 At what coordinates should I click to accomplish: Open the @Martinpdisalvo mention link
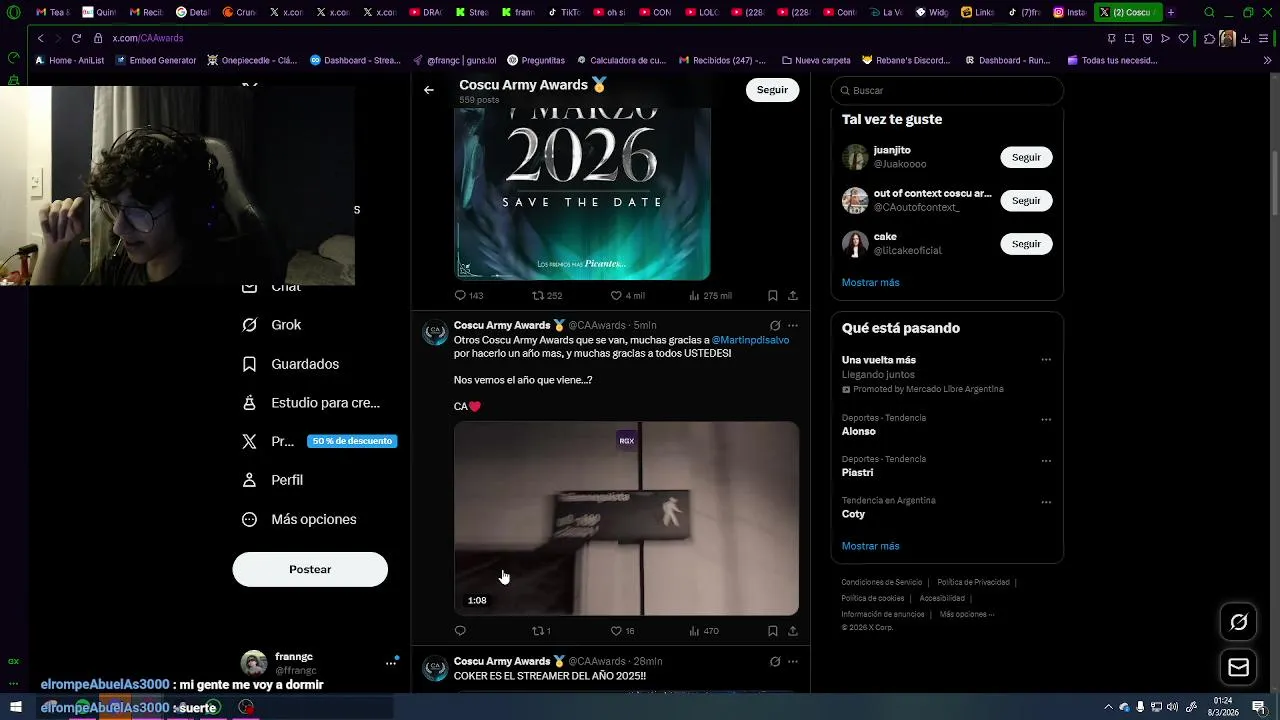(x=750, y=340)
